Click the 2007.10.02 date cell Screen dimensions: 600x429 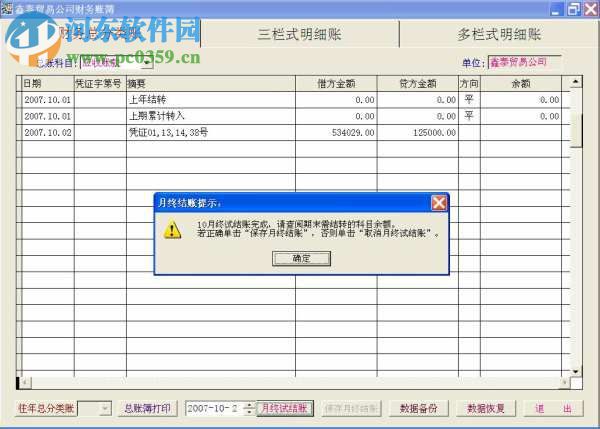tap(48, 132)
